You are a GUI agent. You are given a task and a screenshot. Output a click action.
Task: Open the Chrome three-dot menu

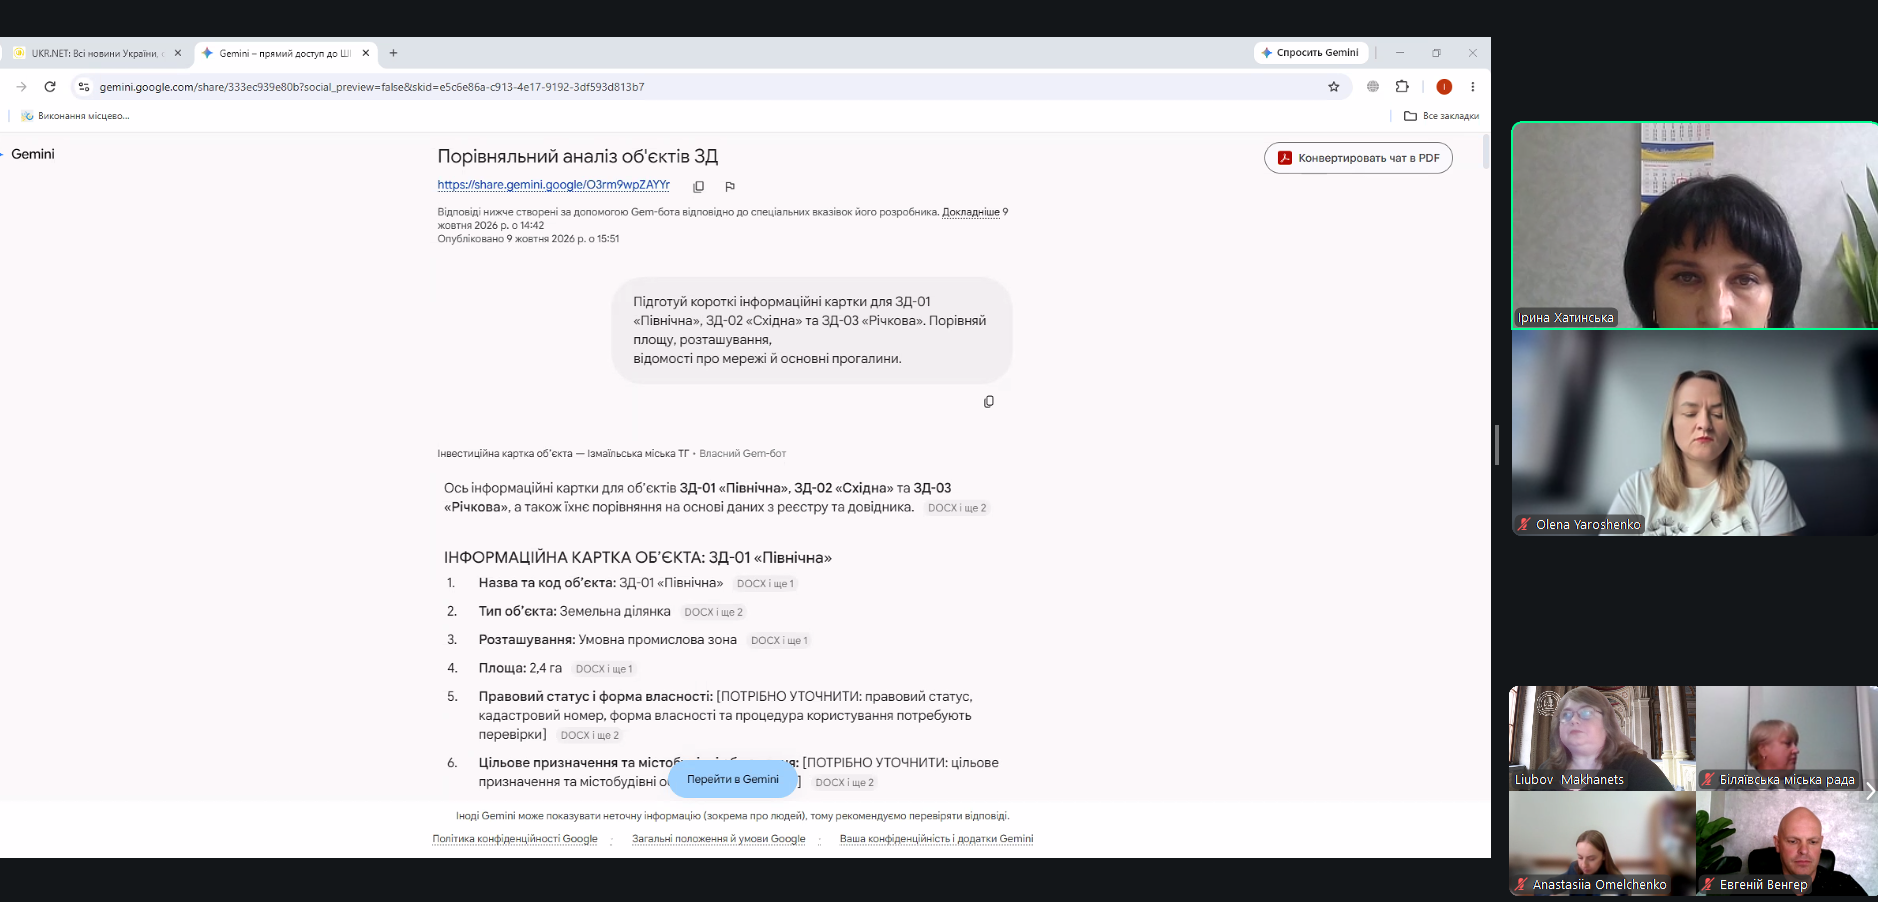click(1472, 87)
